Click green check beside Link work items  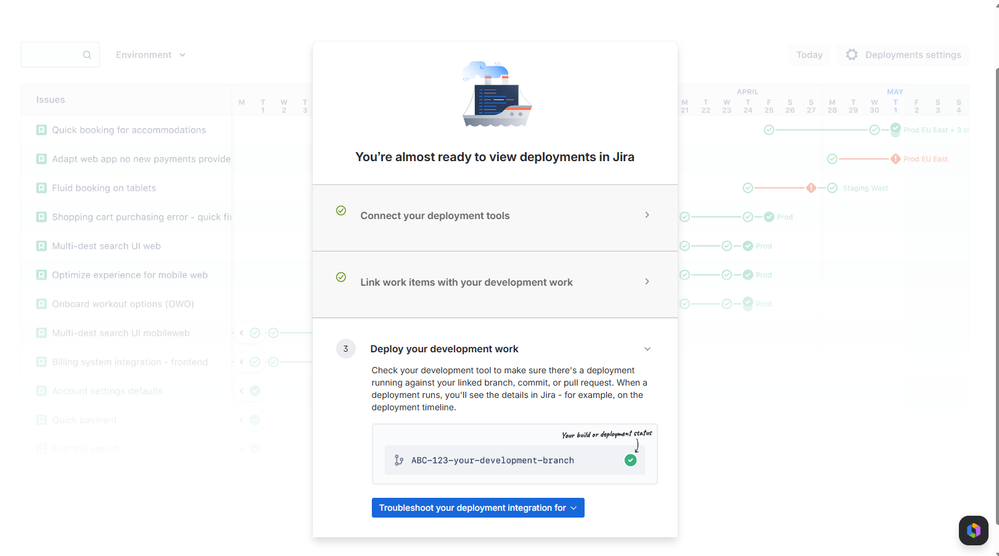point(341,277)
